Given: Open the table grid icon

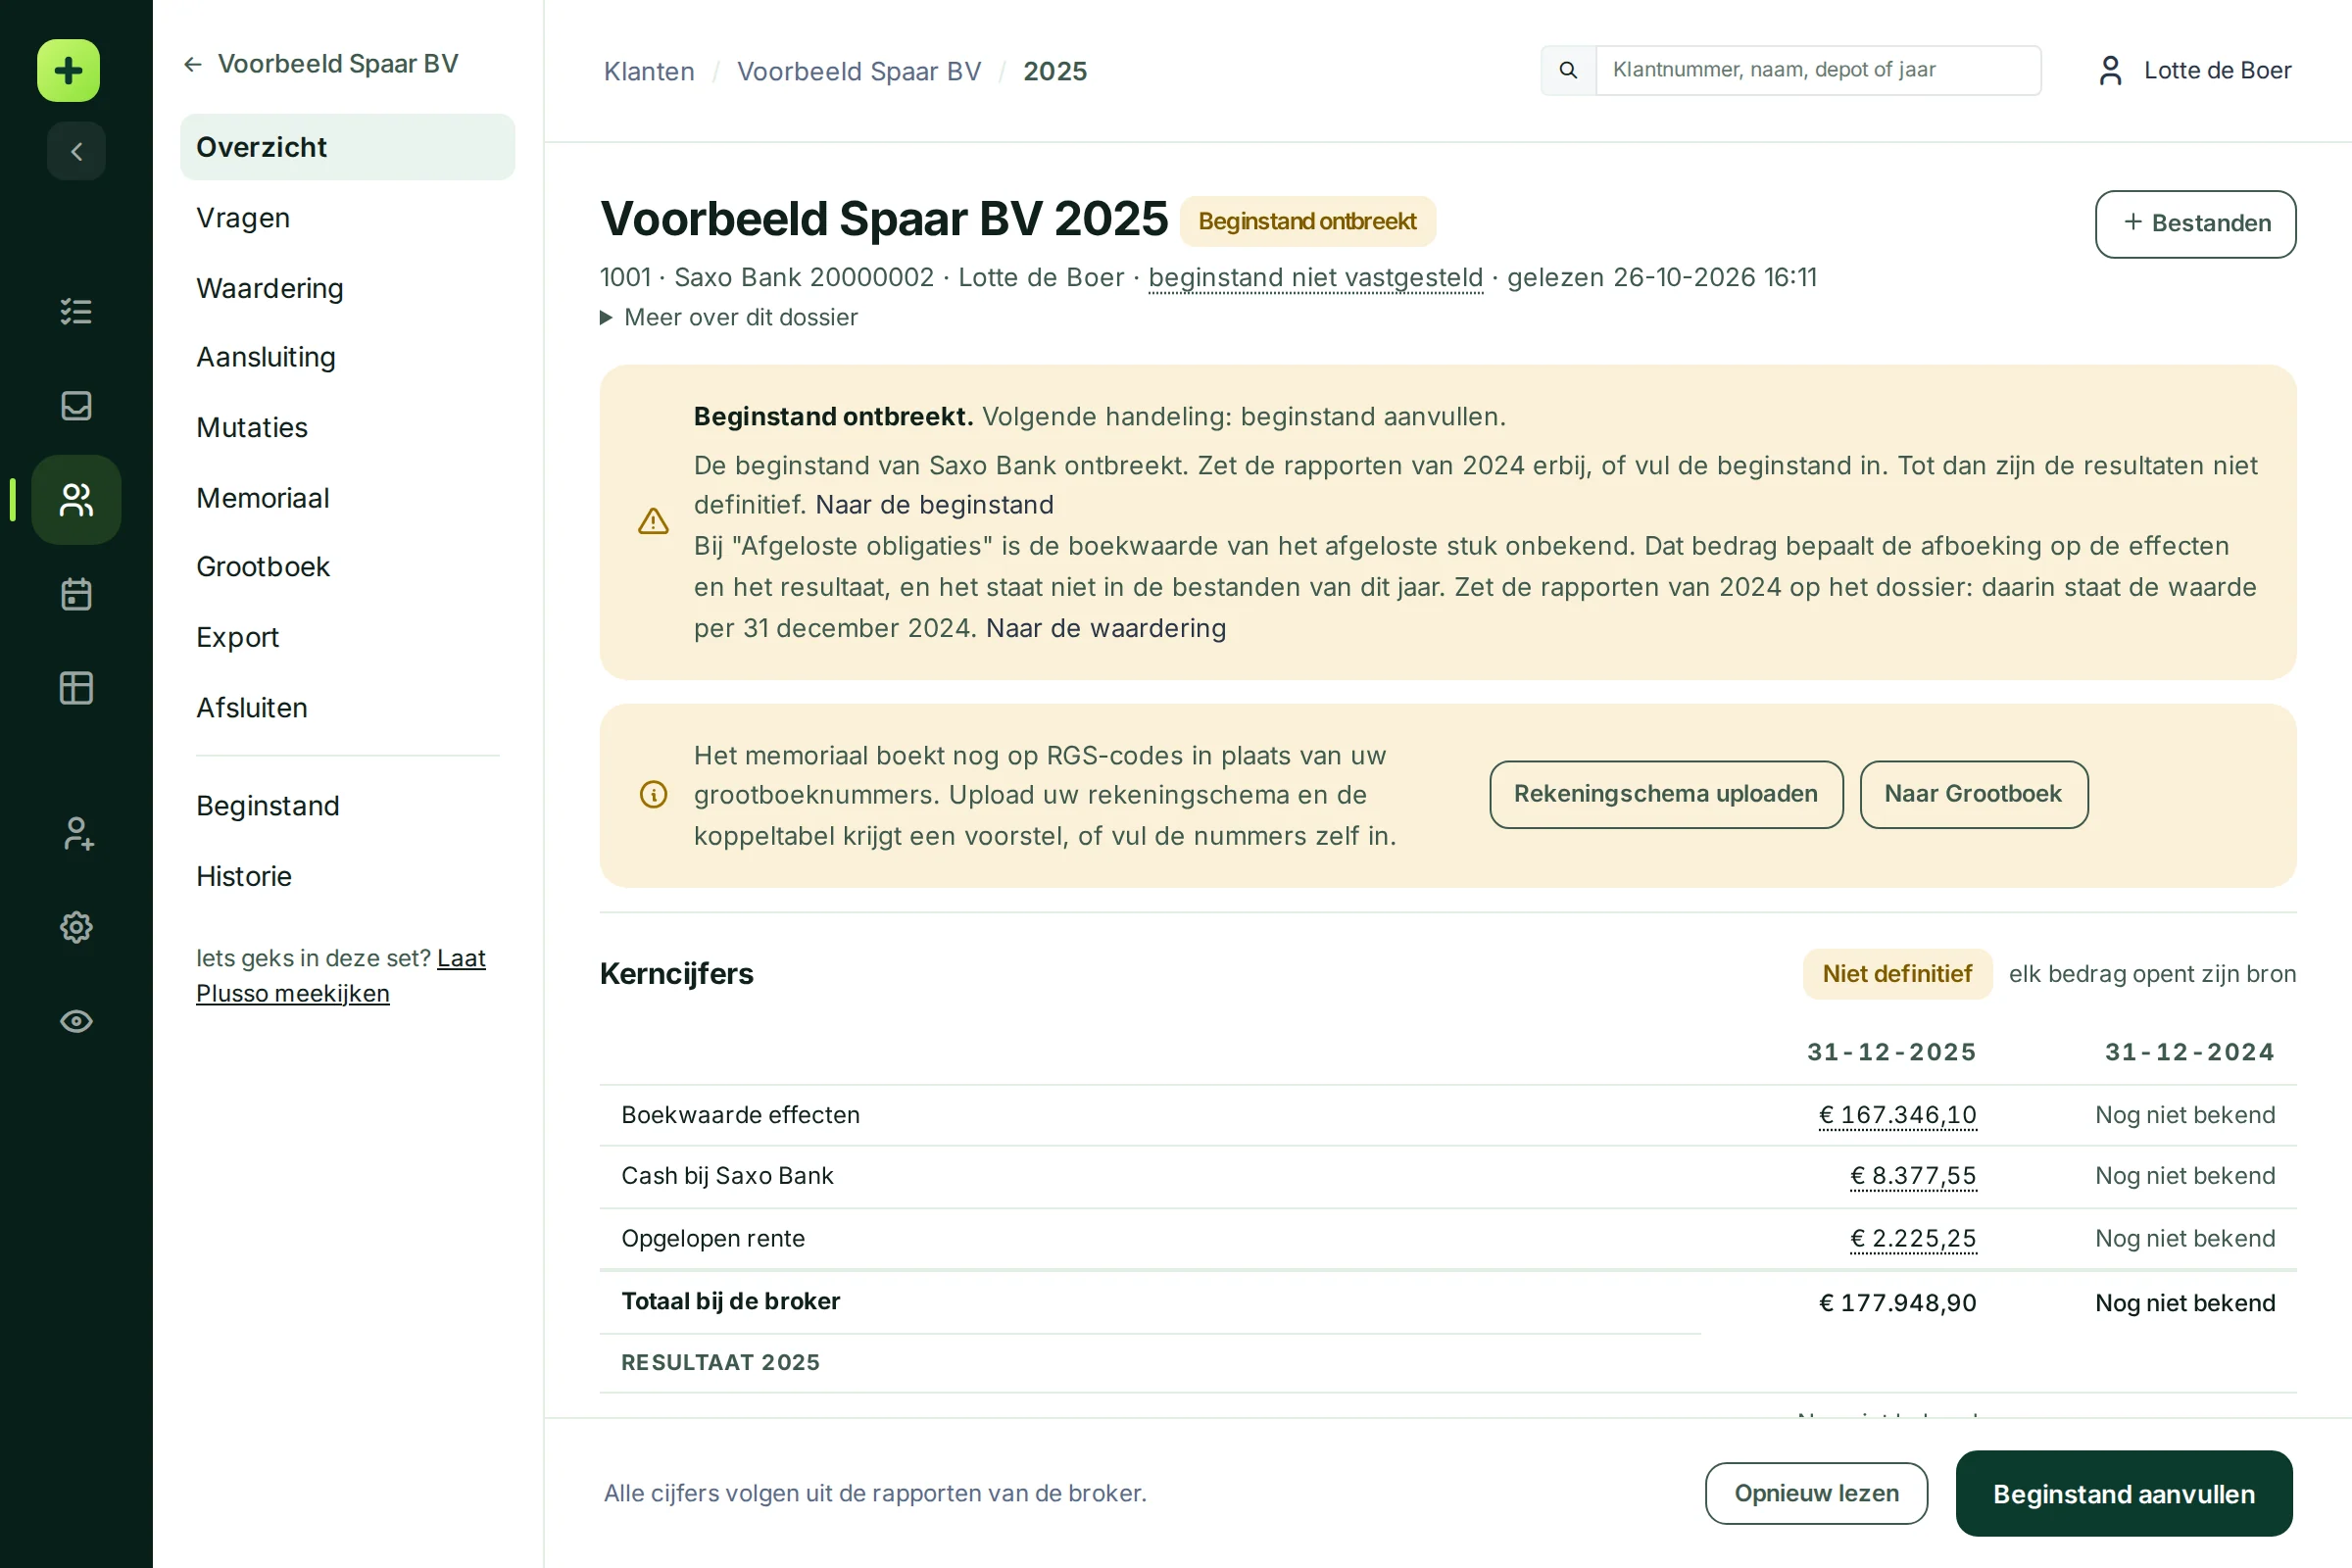Looking at the screenshot, I should [x=76, y=688].
